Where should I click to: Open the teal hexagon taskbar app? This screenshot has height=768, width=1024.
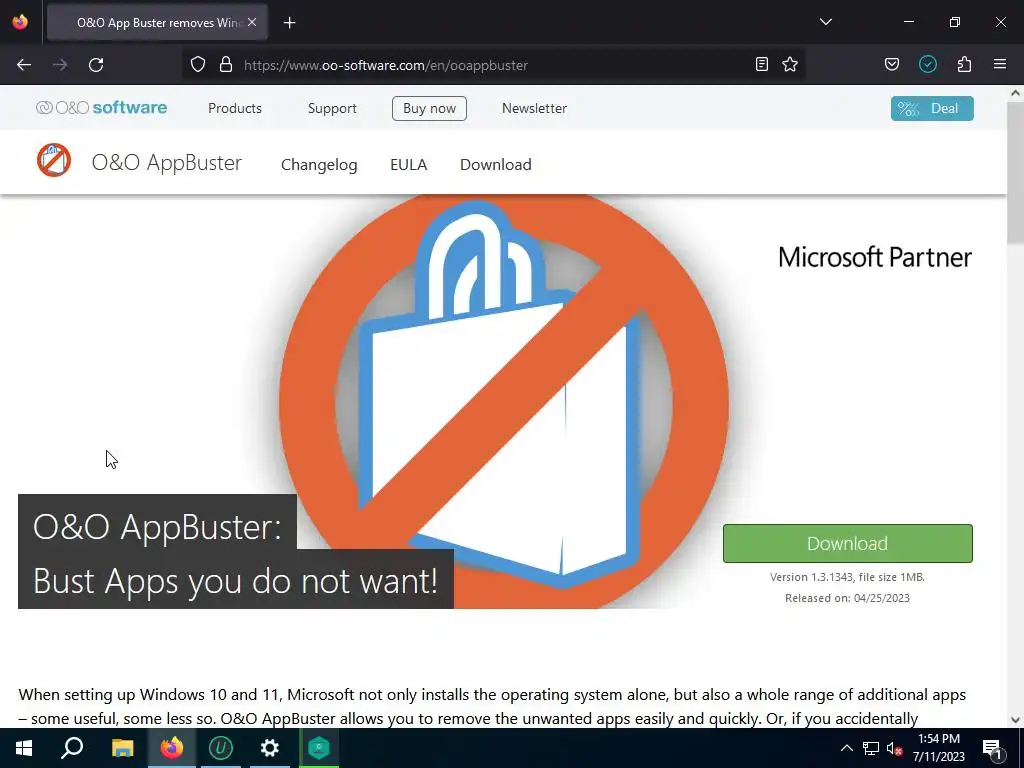(x=319, y=748)
